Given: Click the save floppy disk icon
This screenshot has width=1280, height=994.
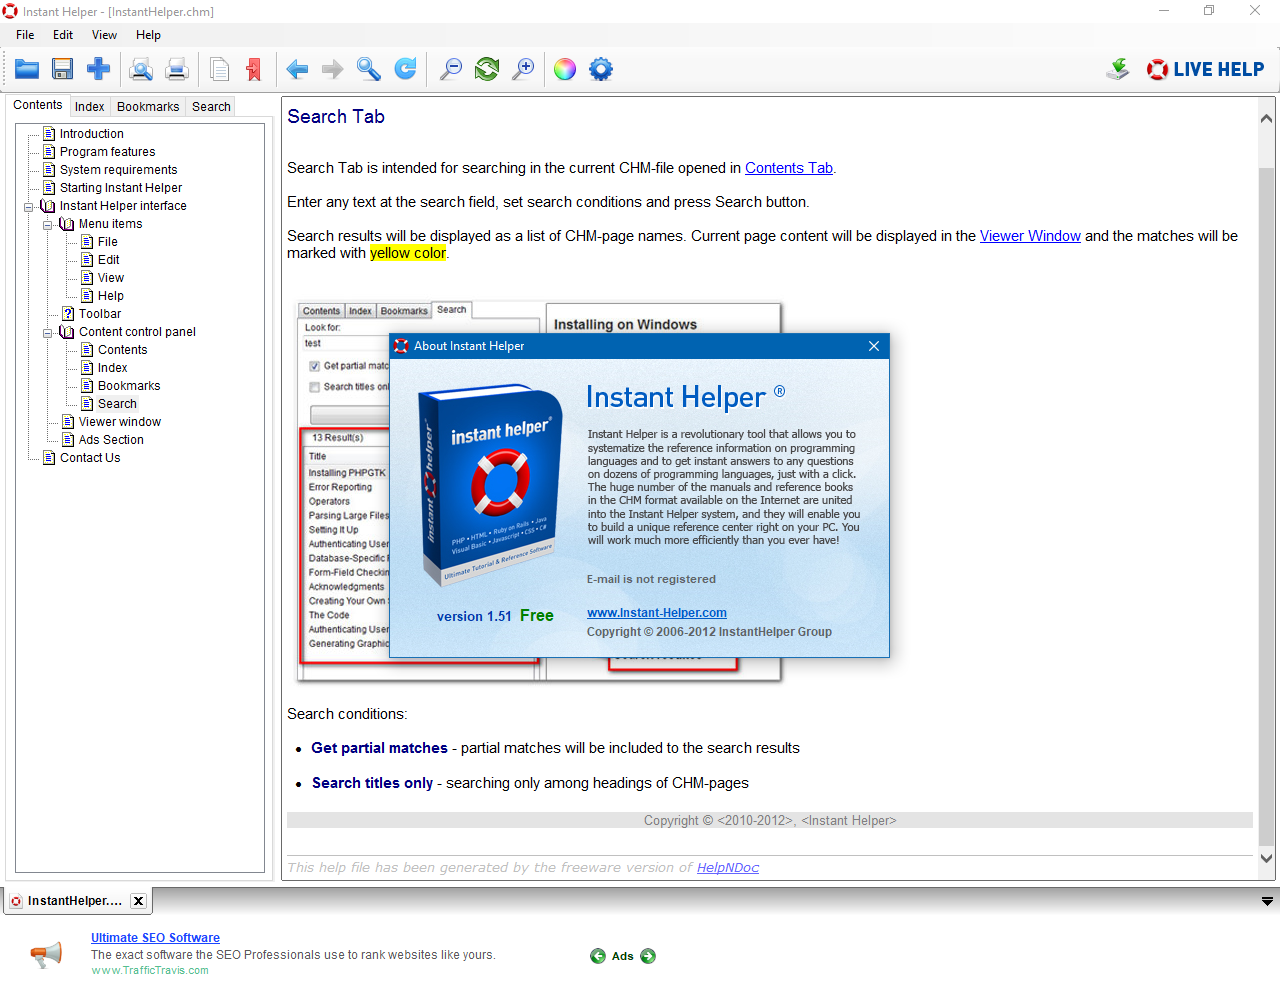Looking at the screenshot, I should [x=63, y=69].
